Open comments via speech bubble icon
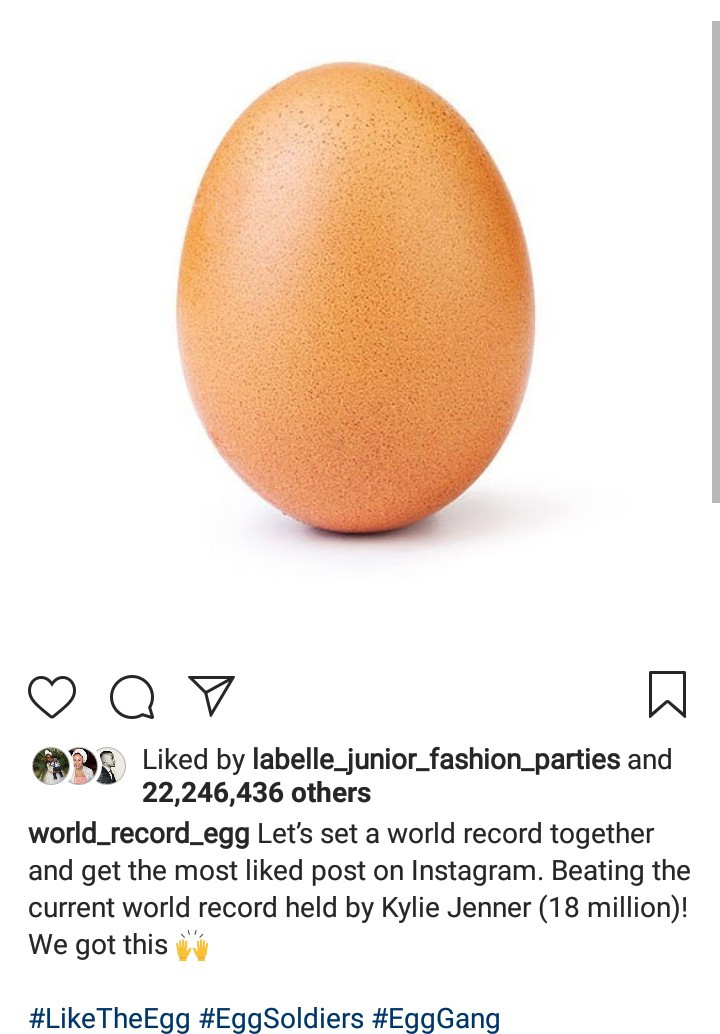 click(x=133, y=696)
